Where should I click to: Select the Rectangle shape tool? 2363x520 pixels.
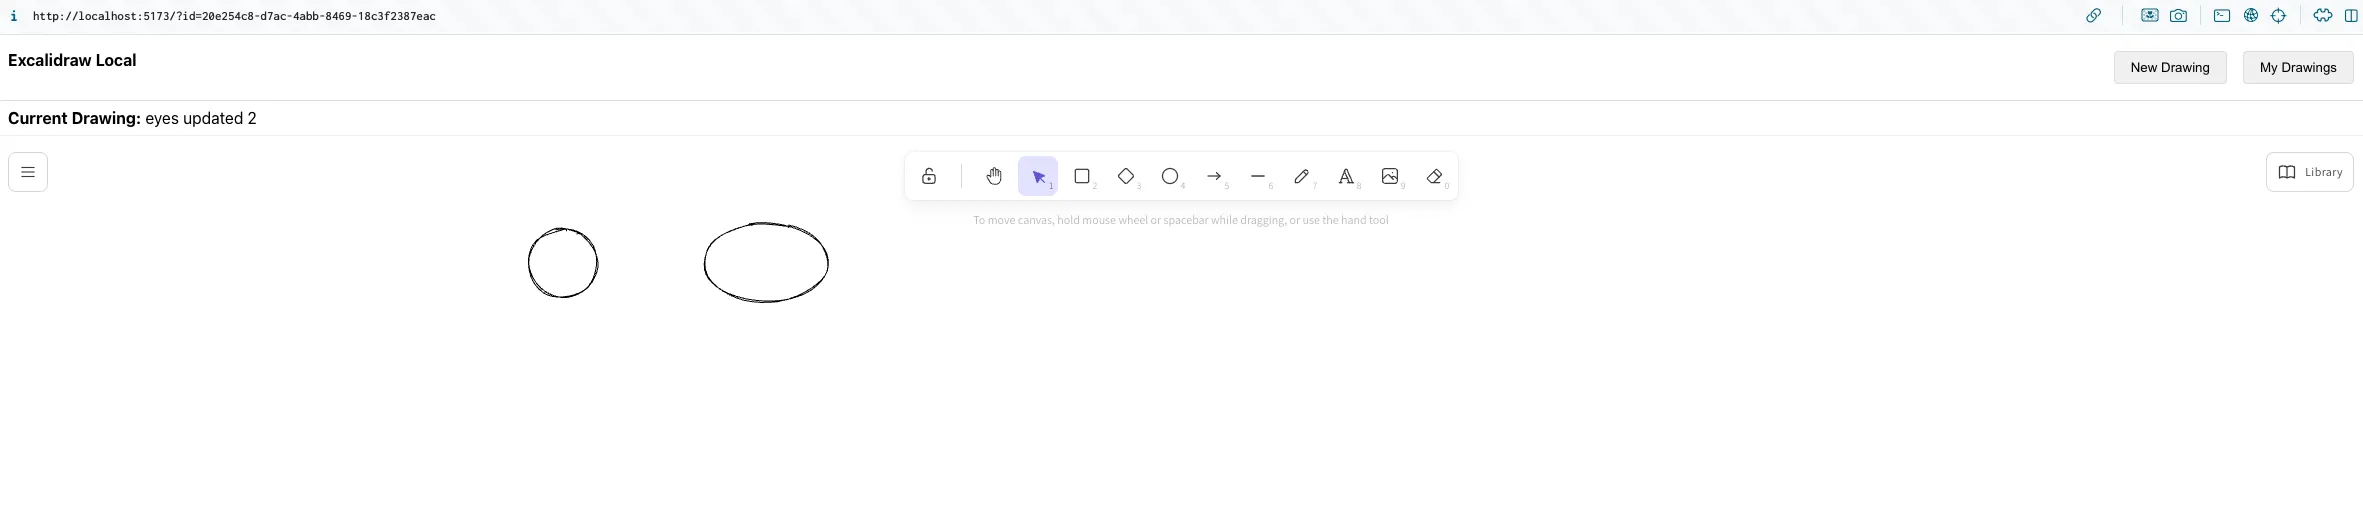pos(1081,176)
